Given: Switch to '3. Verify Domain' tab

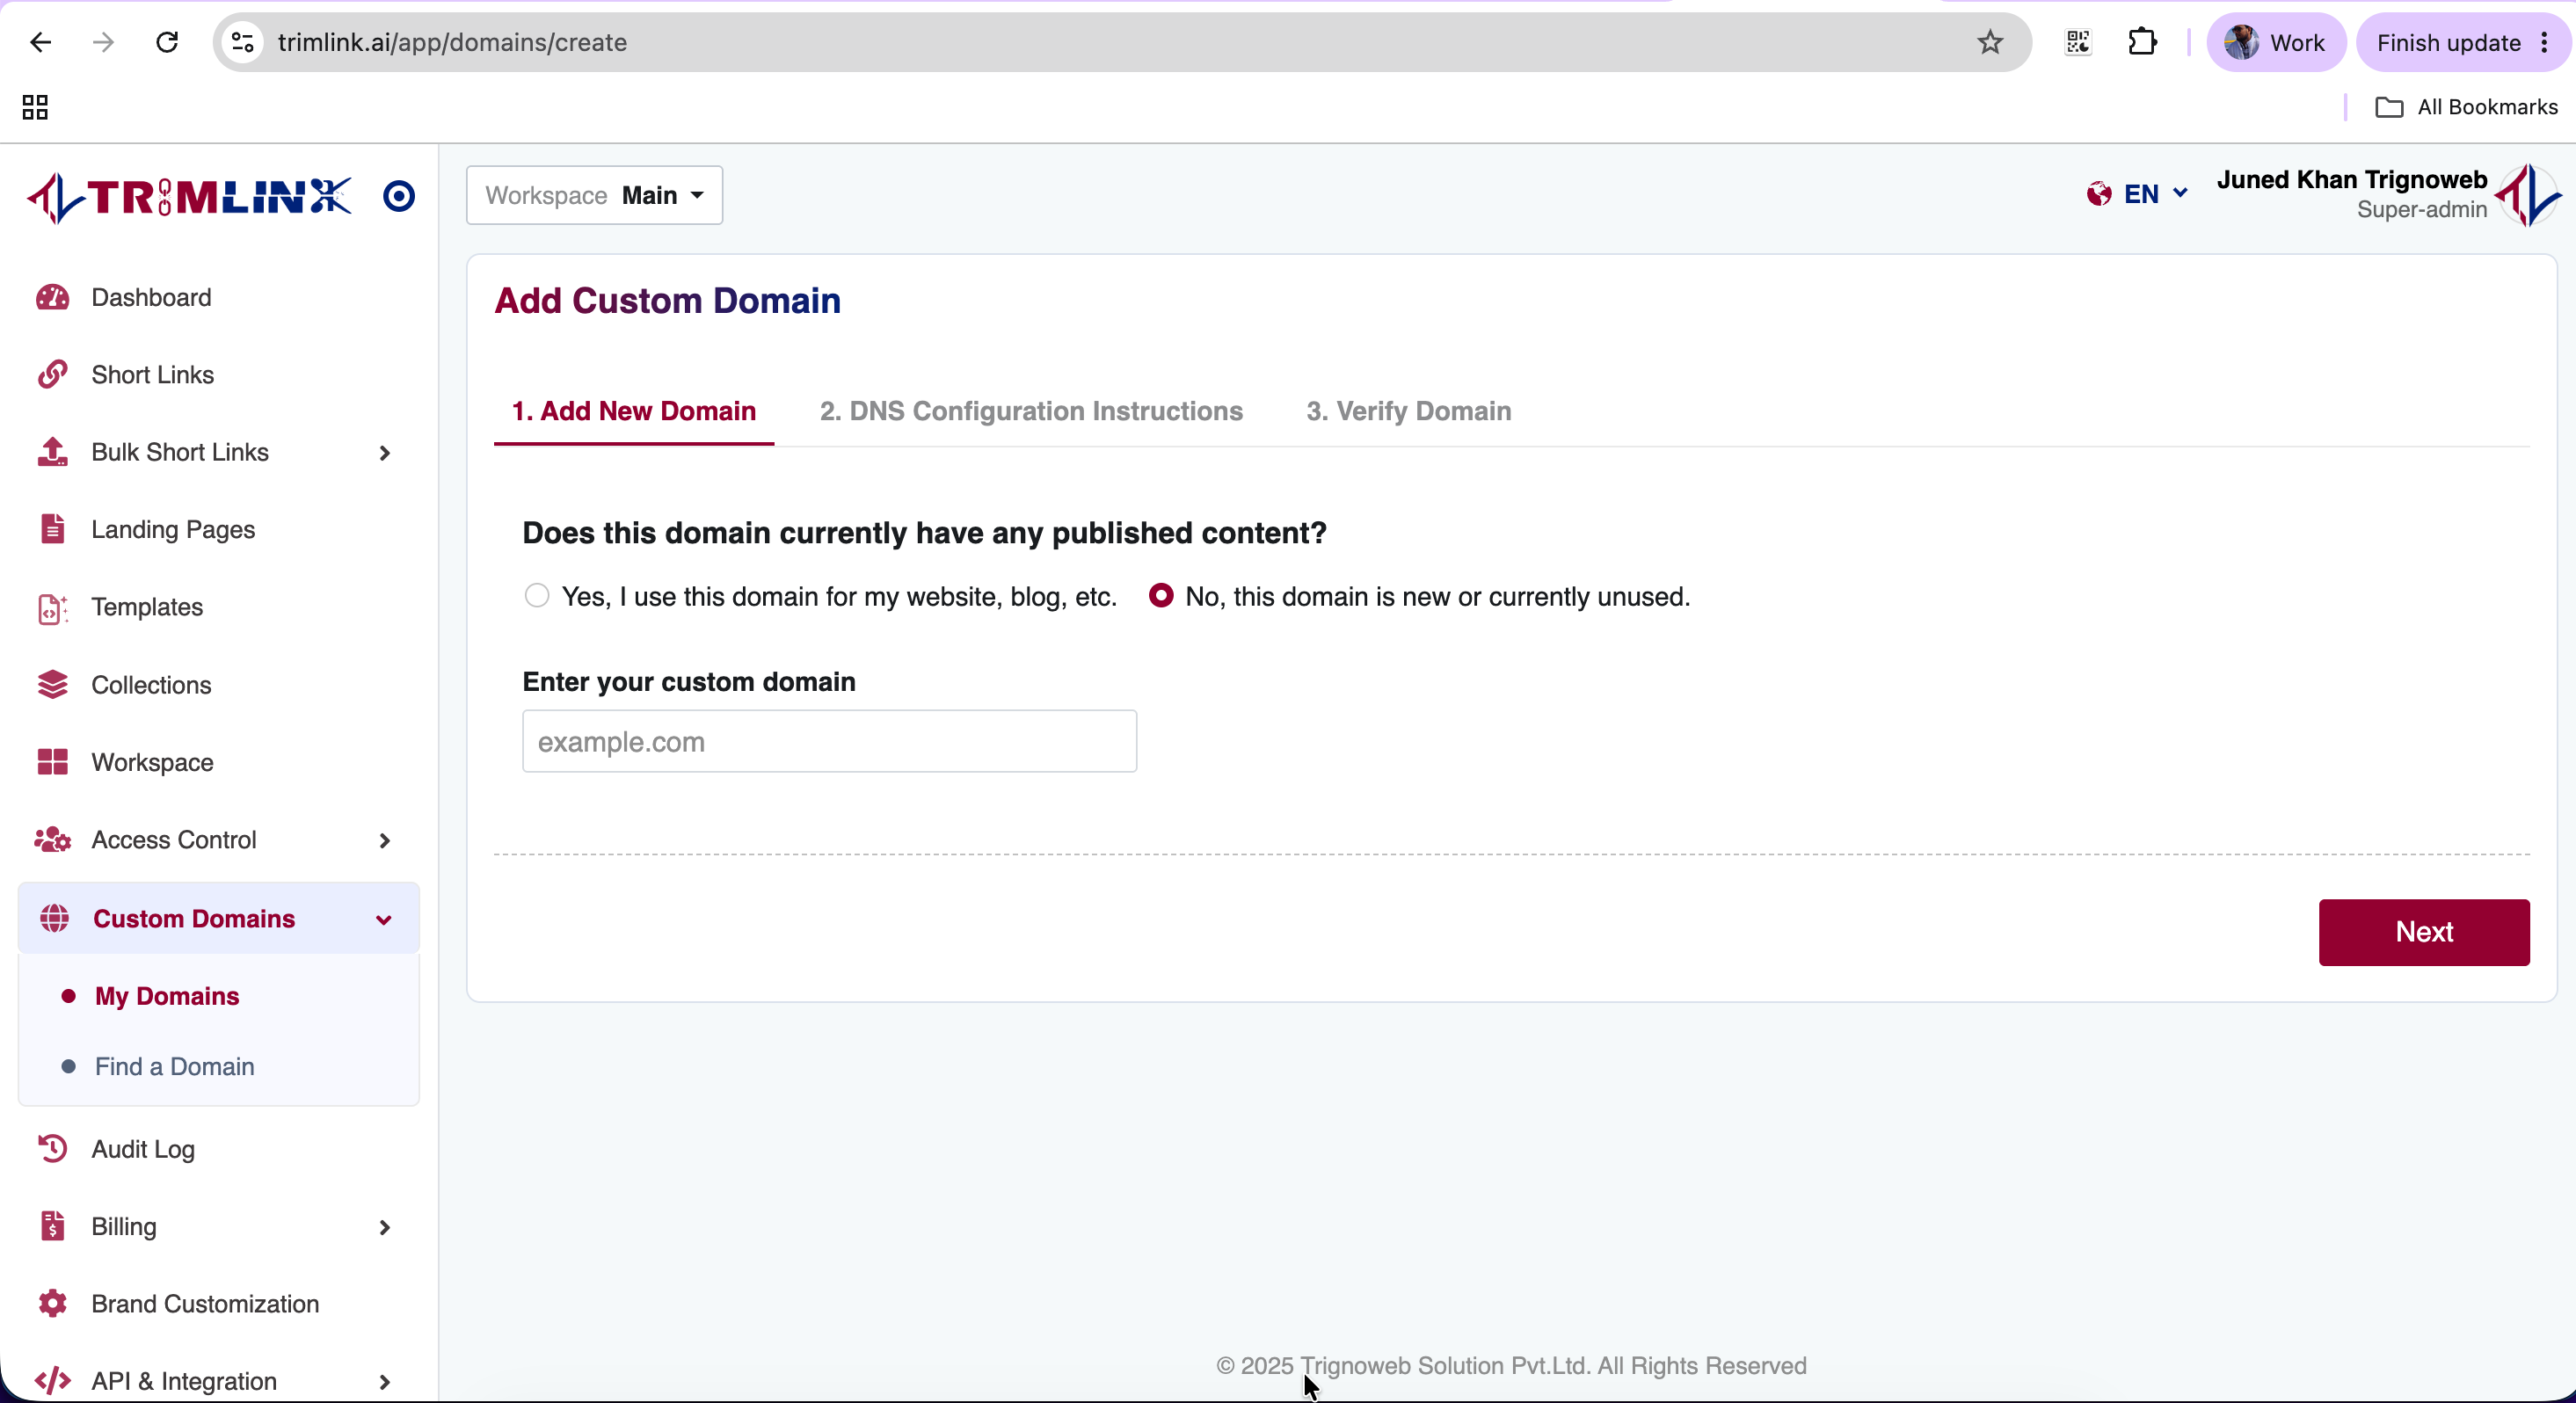Looking at the screenshot, I should coord(1408,411).
